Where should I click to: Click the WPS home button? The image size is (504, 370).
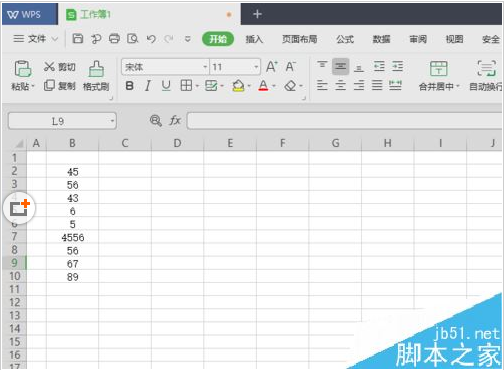30,14
